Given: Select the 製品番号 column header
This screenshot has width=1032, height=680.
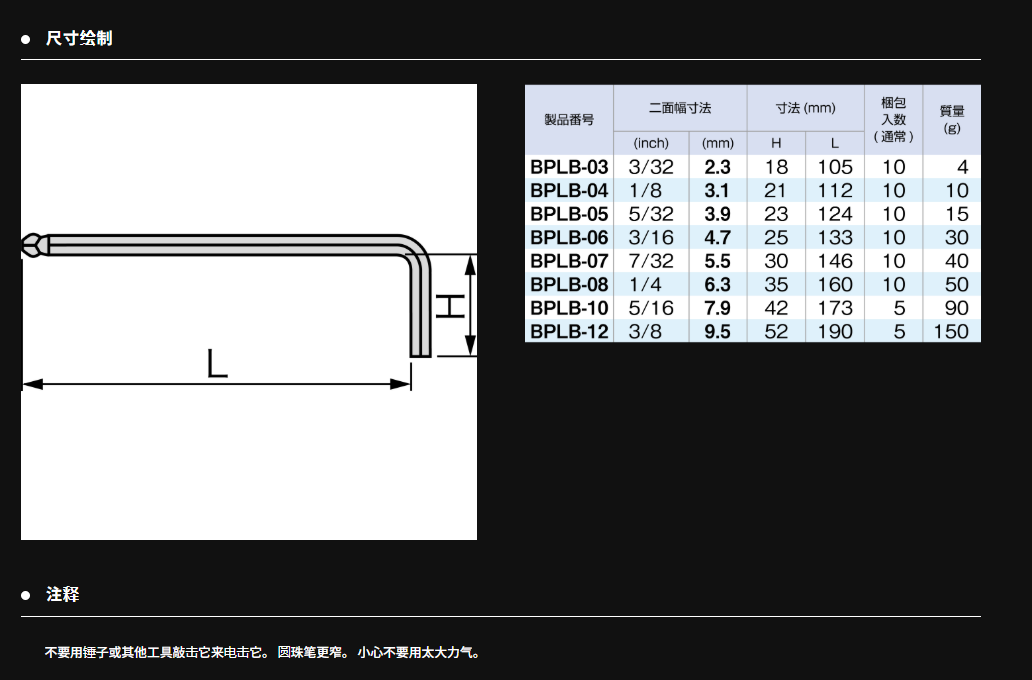Looking at the screenshot, I should [568, 119].
